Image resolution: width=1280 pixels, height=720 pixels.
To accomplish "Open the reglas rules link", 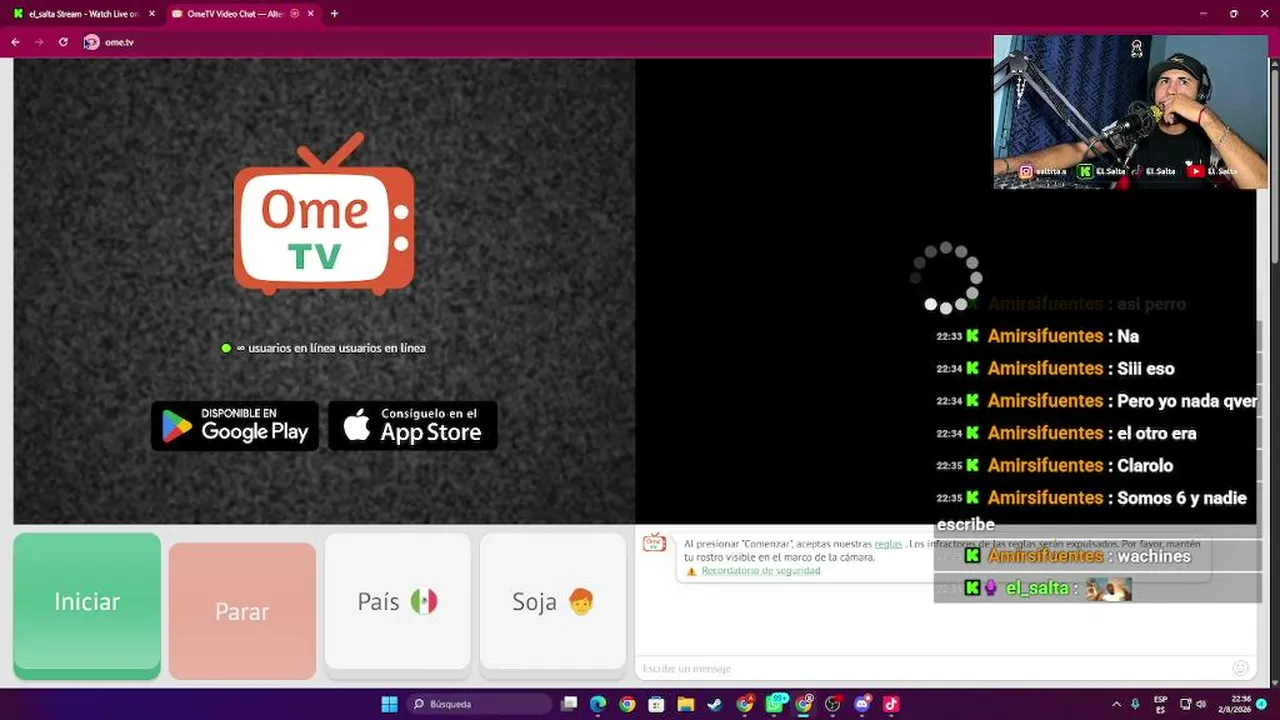I will tap(888, 544).
